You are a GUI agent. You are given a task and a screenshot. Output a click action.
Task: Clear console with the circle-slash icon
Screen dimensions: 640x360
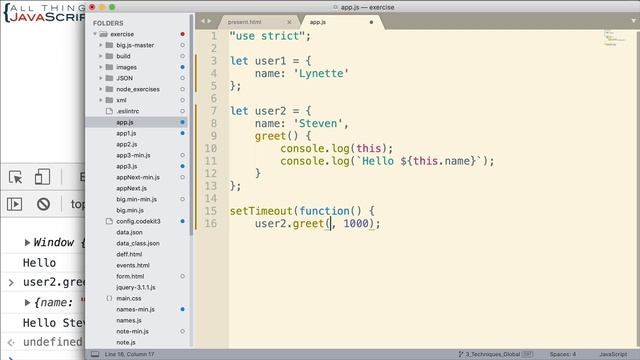[43, 204]
